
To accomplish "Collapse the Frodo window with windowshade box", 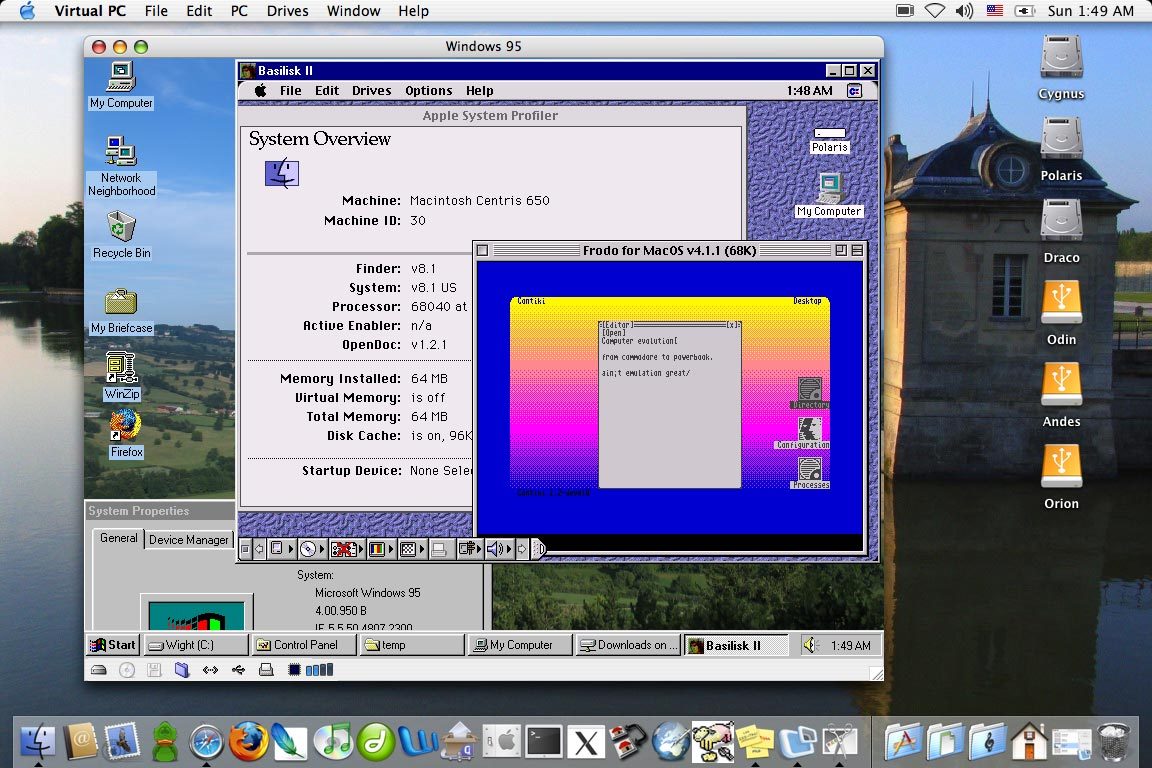I will coord(857,251).
